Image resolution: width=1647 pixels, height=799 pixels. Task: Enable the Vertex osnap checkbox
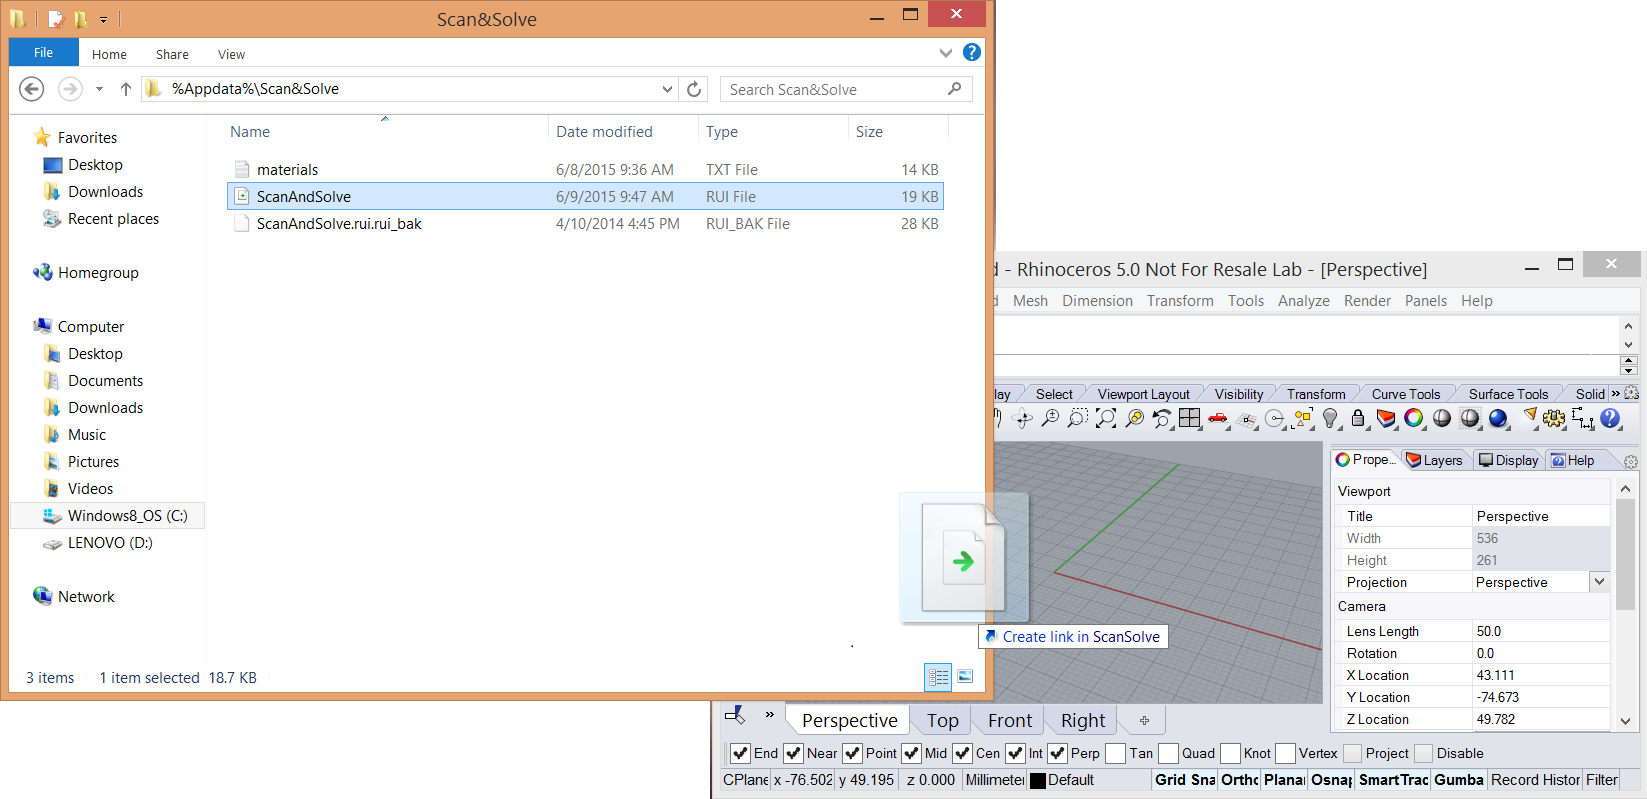pos(1286,753)
